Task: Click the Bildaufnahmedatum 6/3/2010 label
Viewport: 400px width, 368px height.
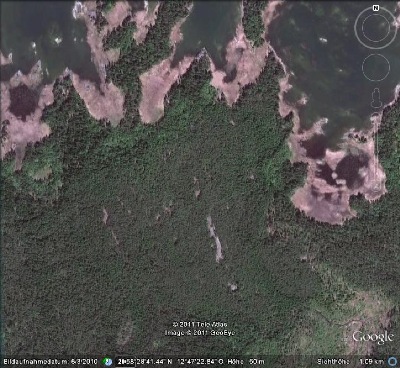Action: 51,361
